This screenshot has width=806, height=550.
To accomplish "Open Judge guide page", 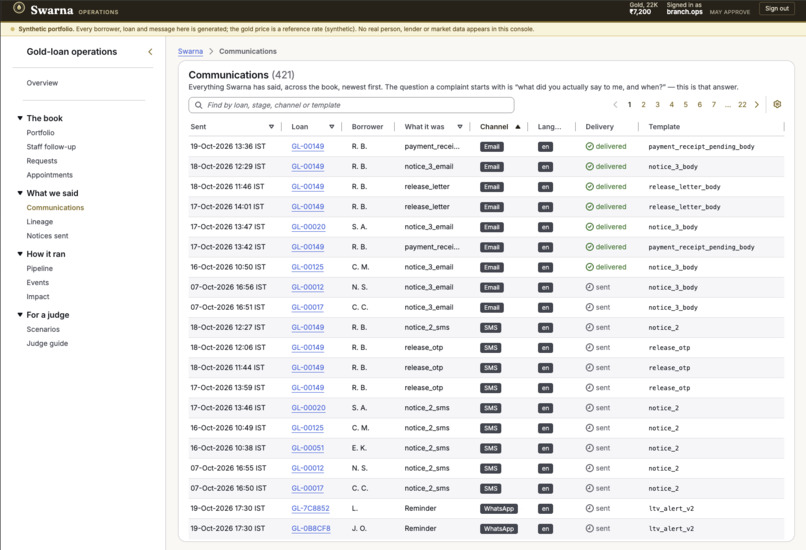I will click(x=47, y=343).
